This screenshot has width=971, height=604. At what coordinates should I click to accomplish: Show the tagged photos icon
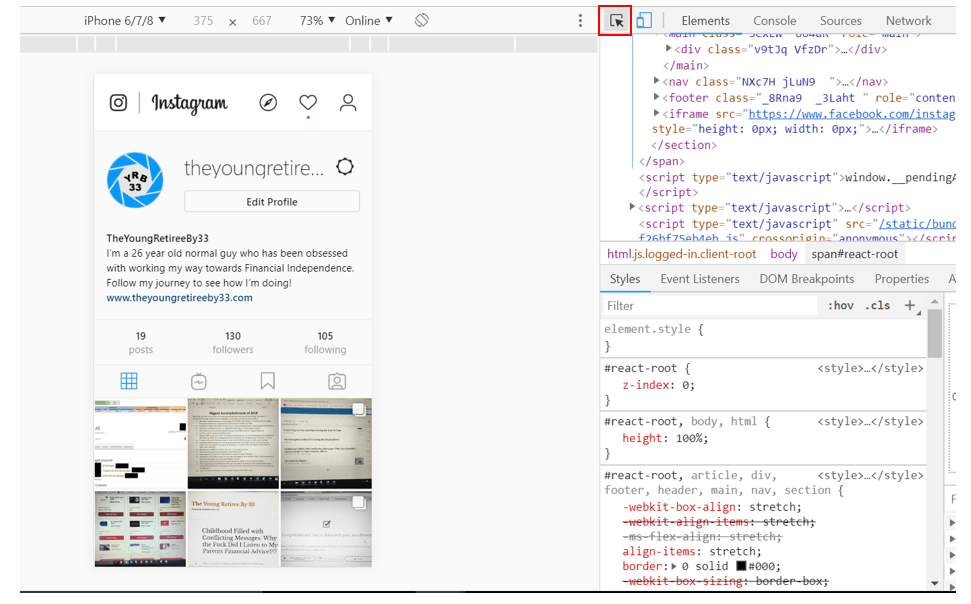pos(337,381)
